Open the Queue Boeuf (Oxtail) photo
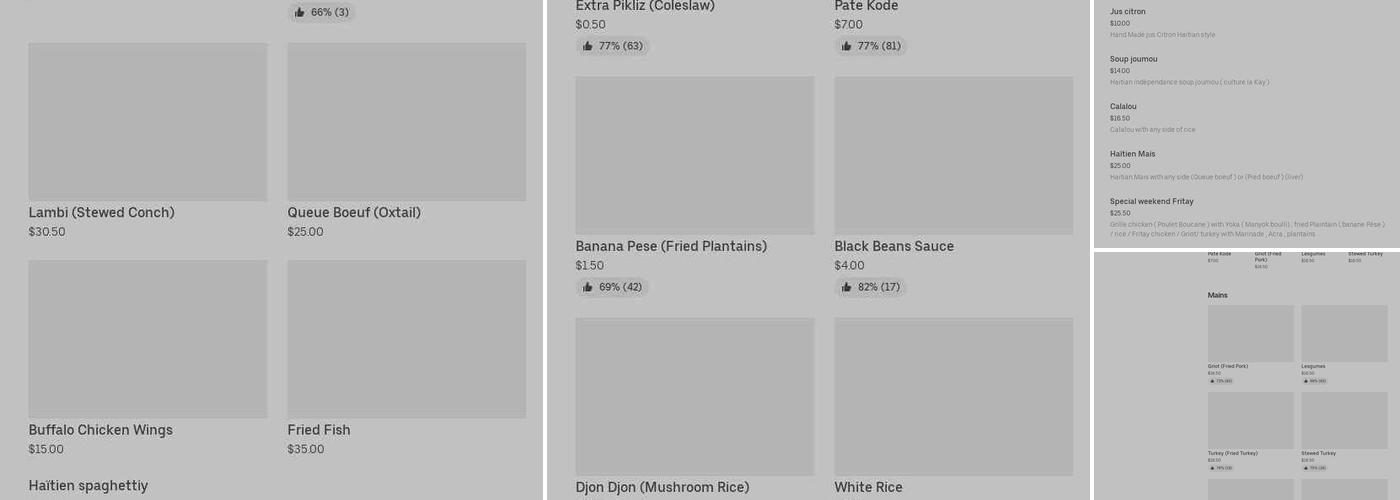This screenshot has height=500, width=1400. [406, 121]
